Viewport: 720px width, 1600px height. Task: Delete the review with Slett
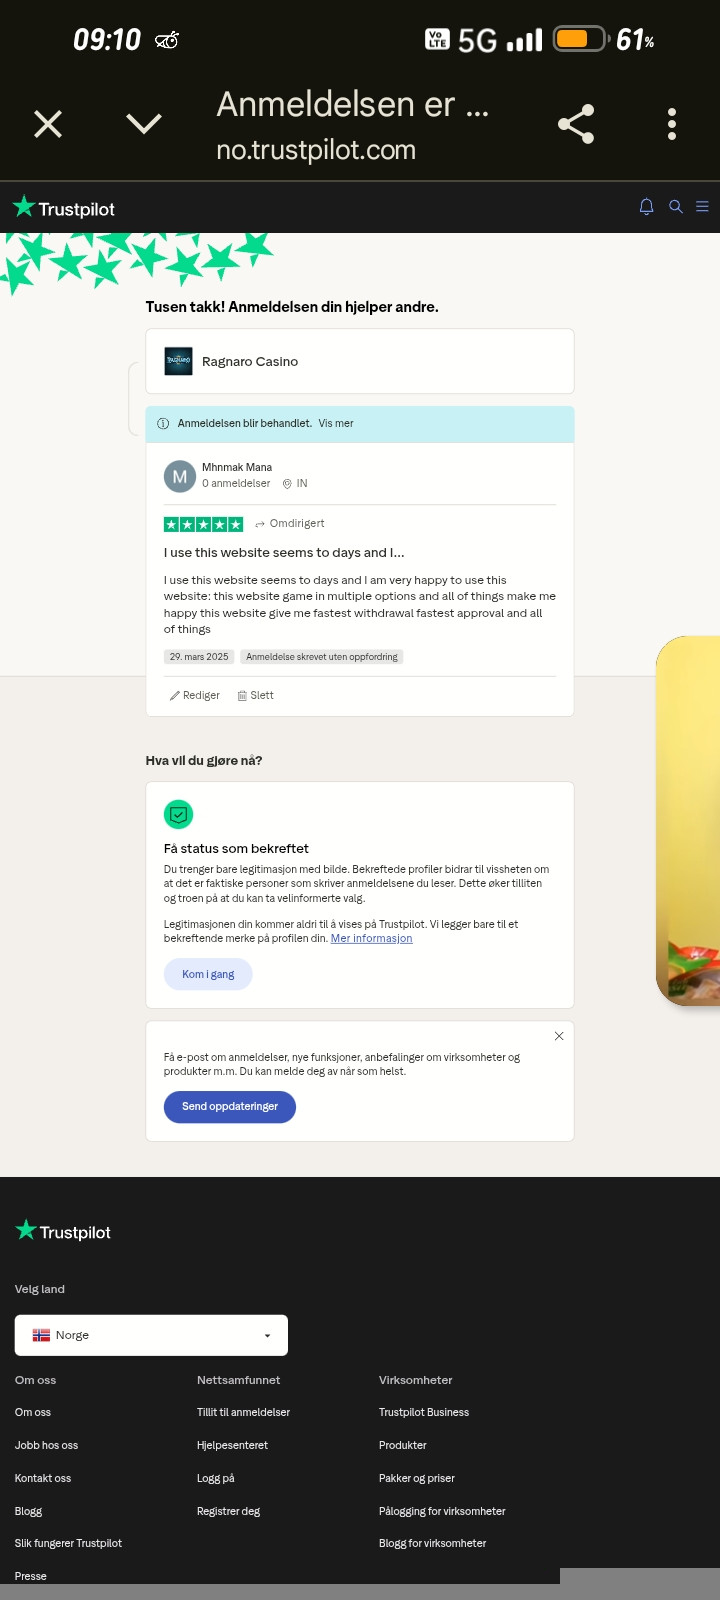coord(256,695)
